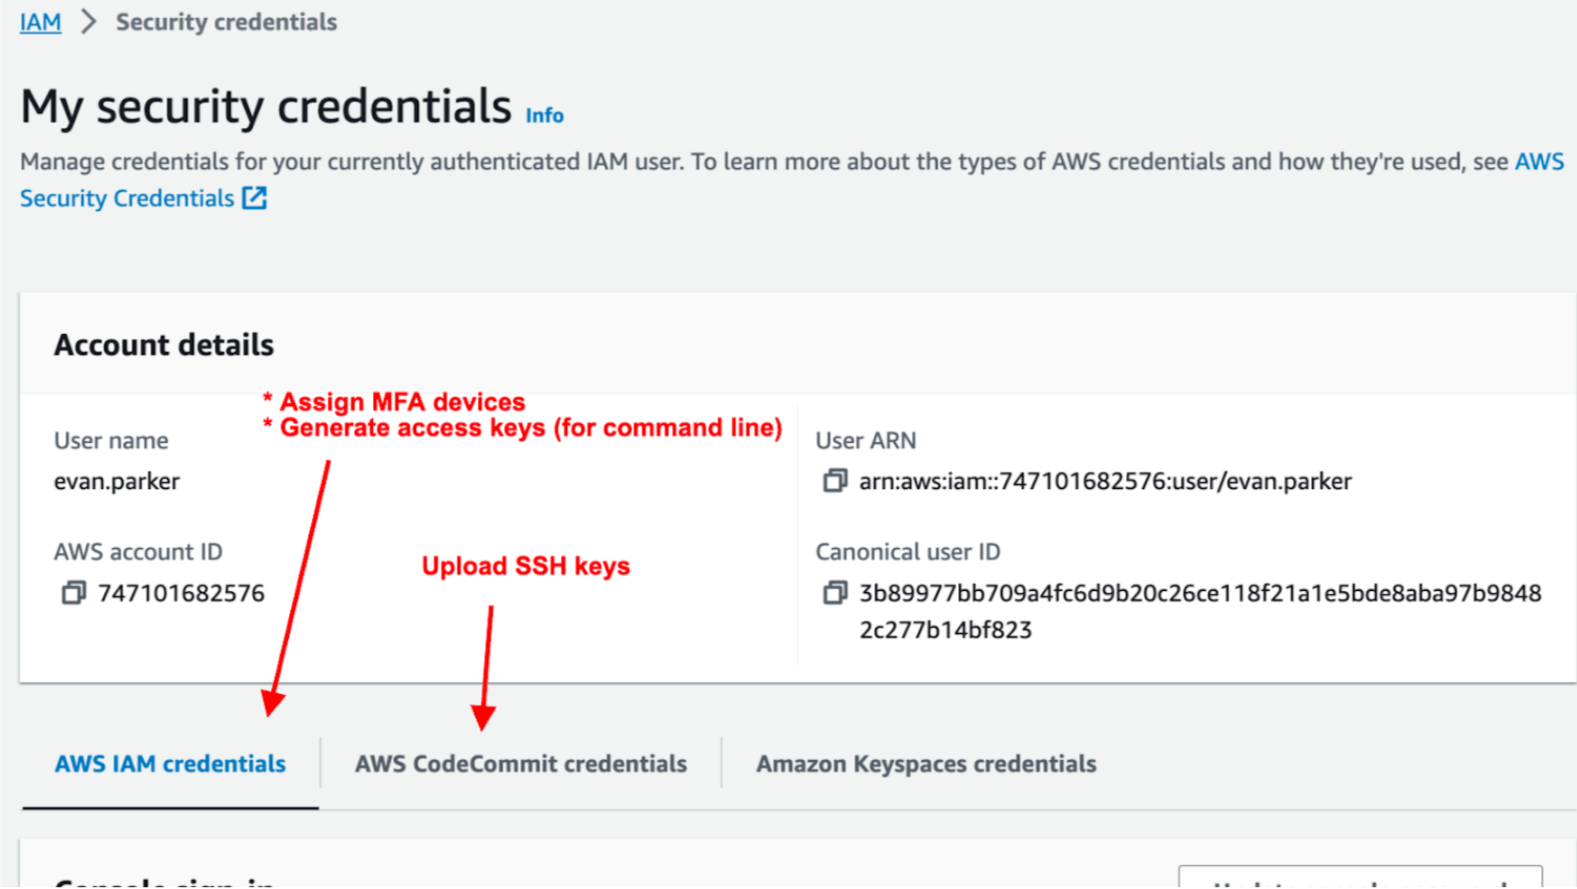Copy the AWS account ID
The image size is (1577, 889).
coord(73,593)
